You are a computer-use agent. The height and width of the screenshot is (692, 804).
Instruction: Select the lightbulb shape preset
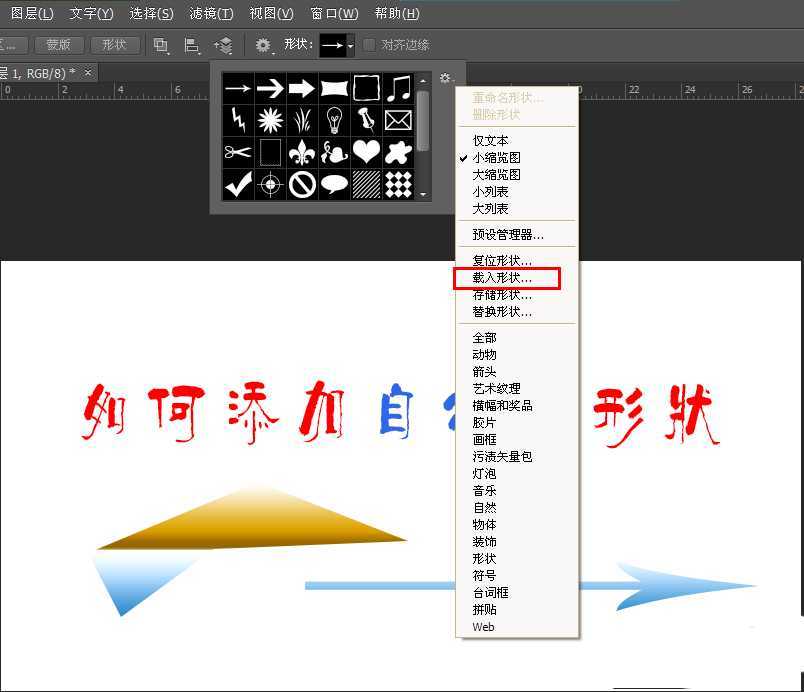click(x=335, y=120)
